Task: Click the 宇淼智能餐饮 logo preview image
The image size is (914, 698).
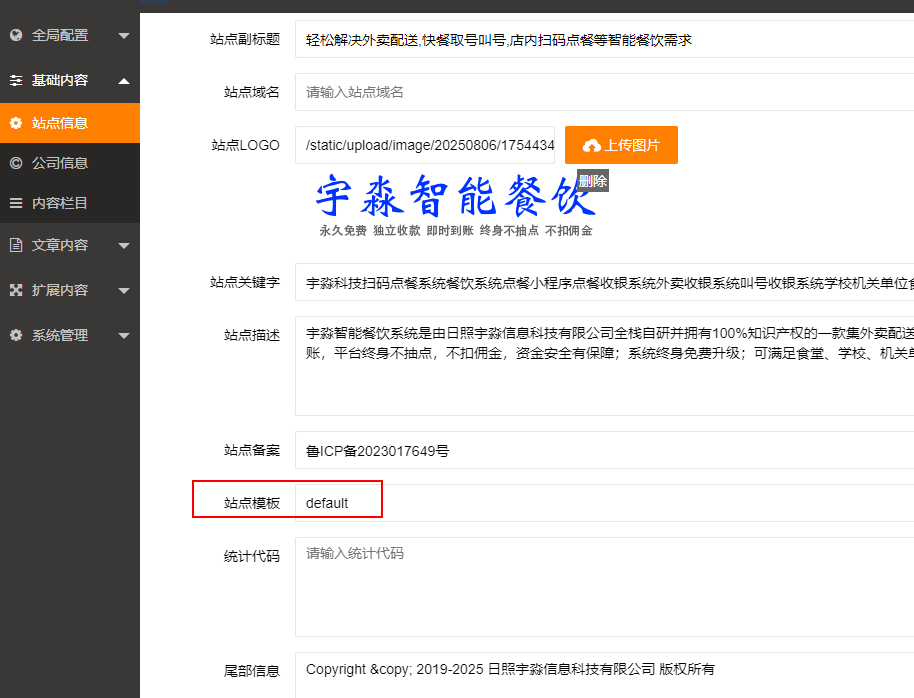Action: (455, 205)
